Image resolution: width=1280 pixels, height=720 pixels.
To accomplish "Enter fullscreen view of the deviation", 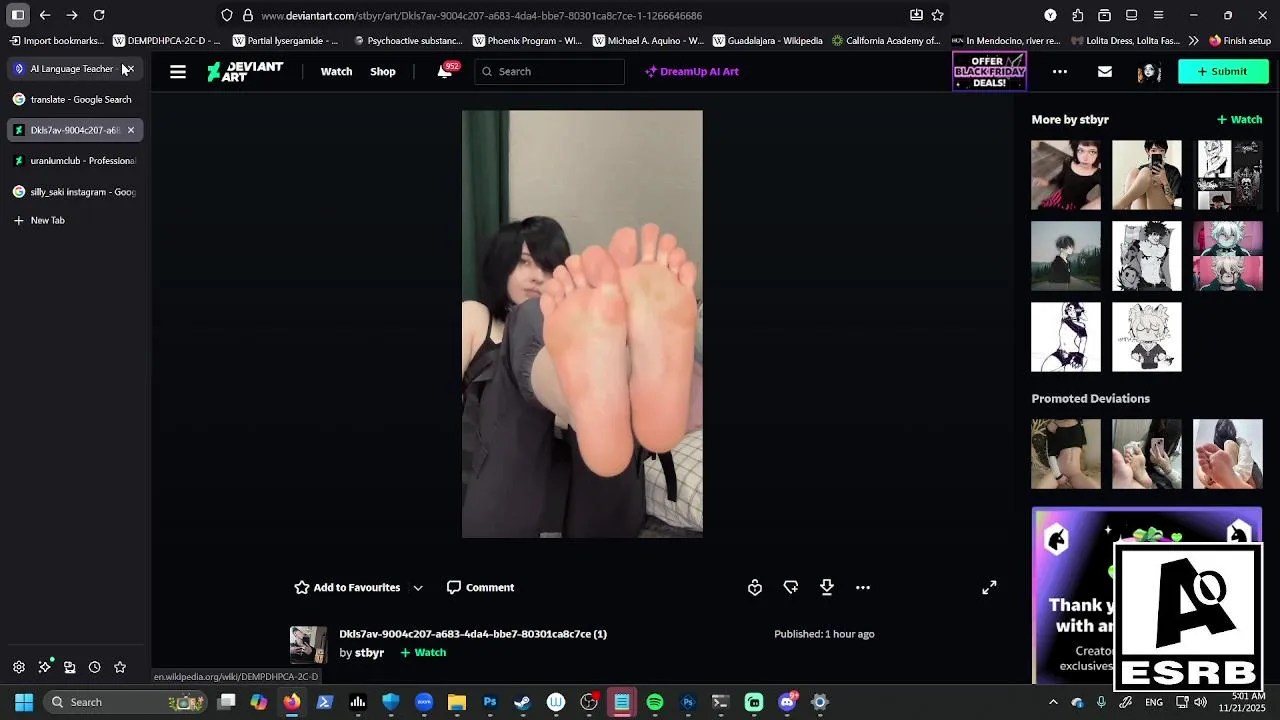I will (x=989, y=587).
